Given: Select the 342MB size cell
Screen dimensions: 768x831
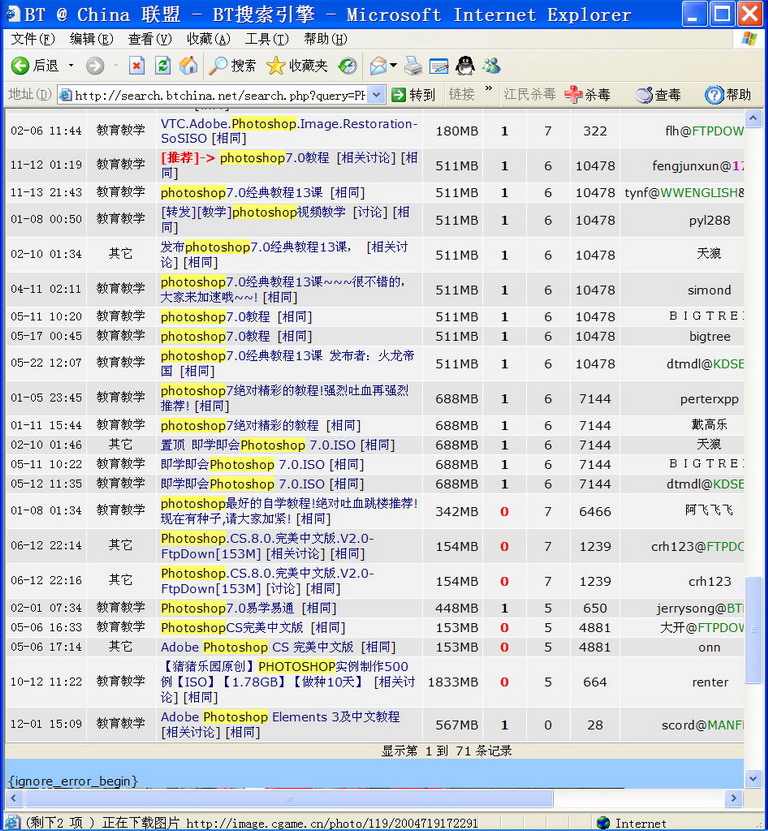Looking at the screenshot, I should 457,511.
